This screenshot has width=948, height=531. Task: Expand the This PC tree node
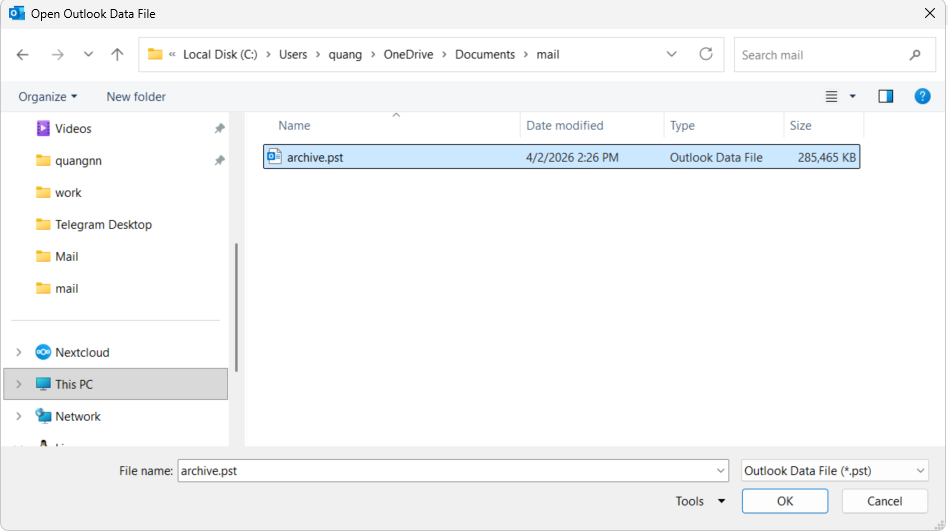[19, 384]
